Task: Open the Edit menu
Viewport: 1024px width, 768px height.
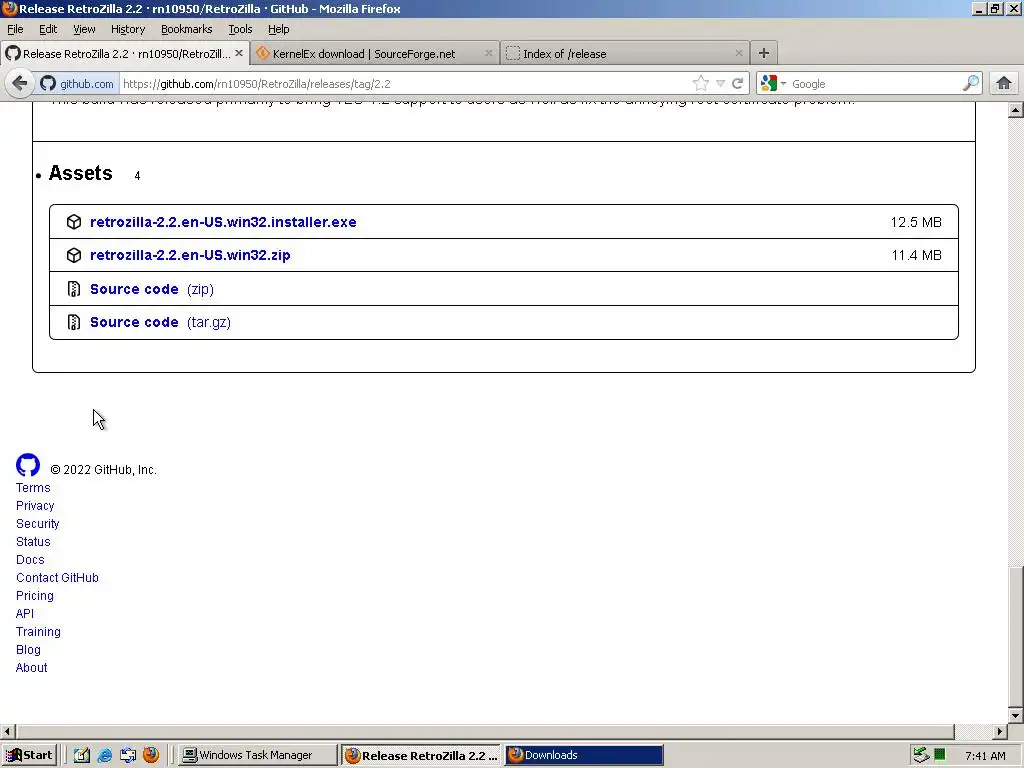Action: point(48,29)
